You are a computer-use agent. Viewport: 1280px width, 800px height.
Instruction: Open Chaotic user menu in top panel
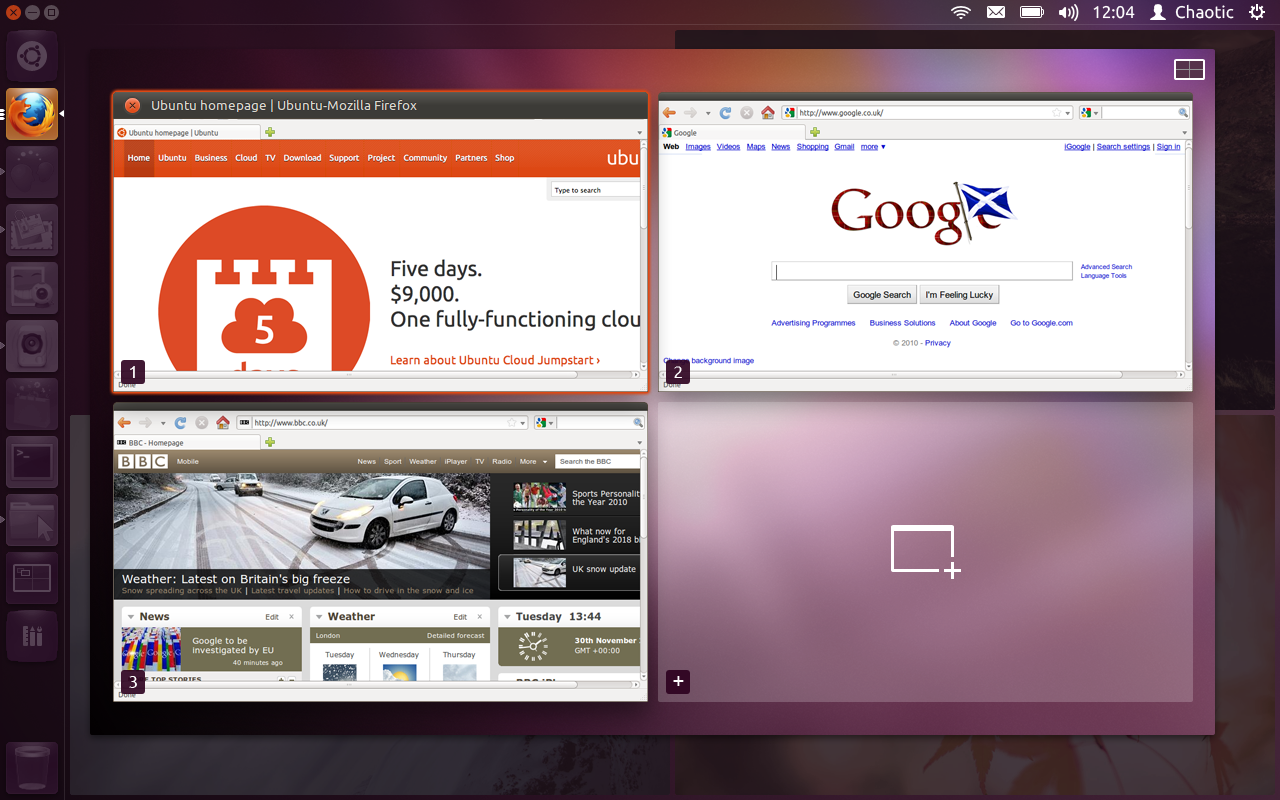tap(1192, 12)
